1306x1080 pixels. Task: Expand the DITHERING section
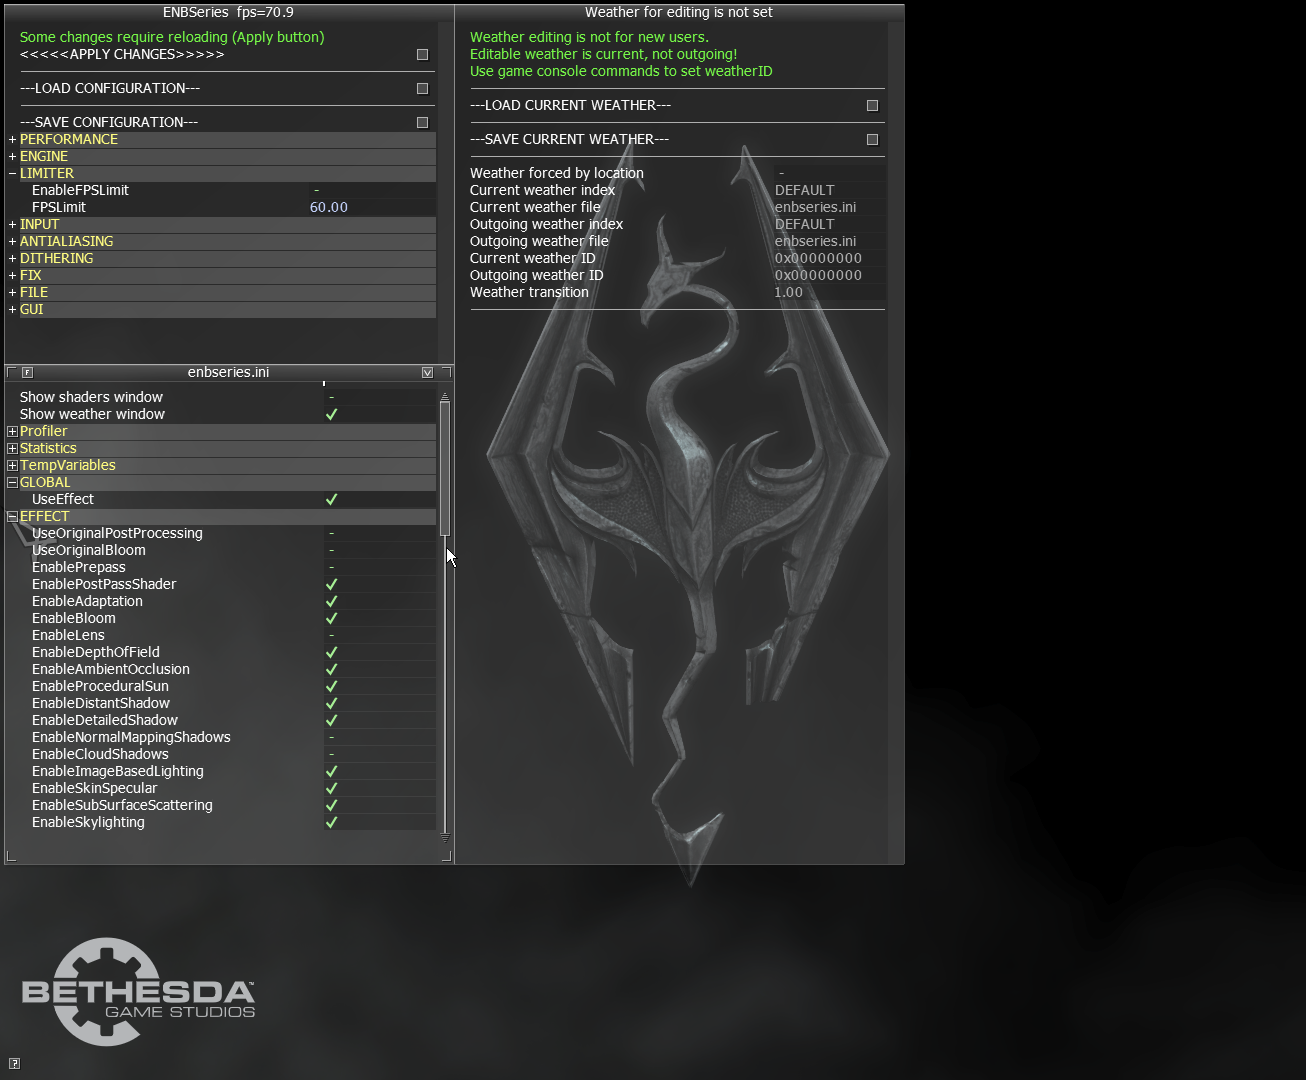[12, 258]
